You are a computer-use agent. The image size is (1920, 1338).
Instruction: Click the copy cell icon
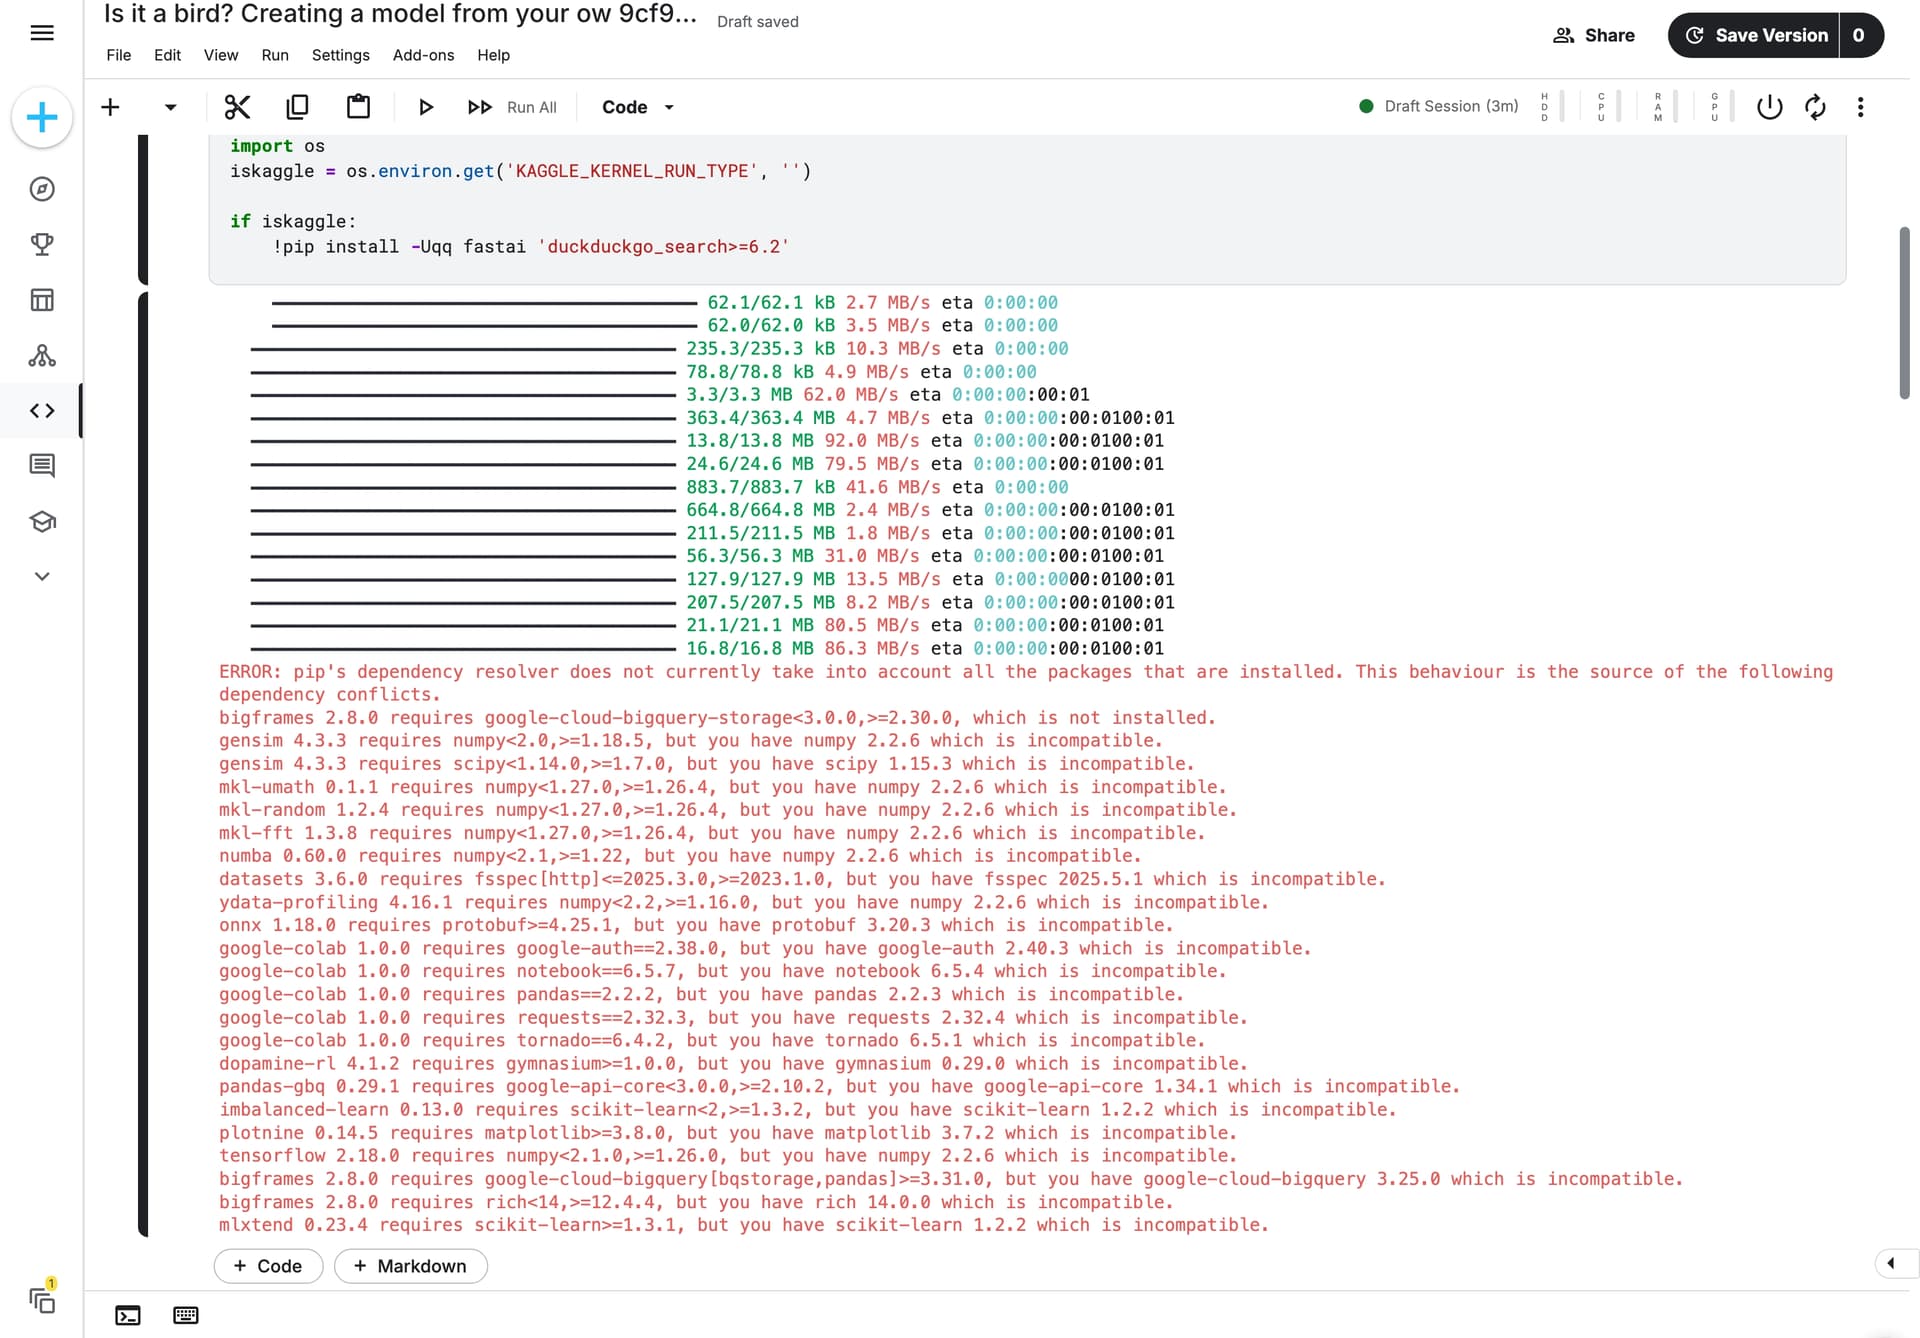pyautogui.click(x=297, y=107)
